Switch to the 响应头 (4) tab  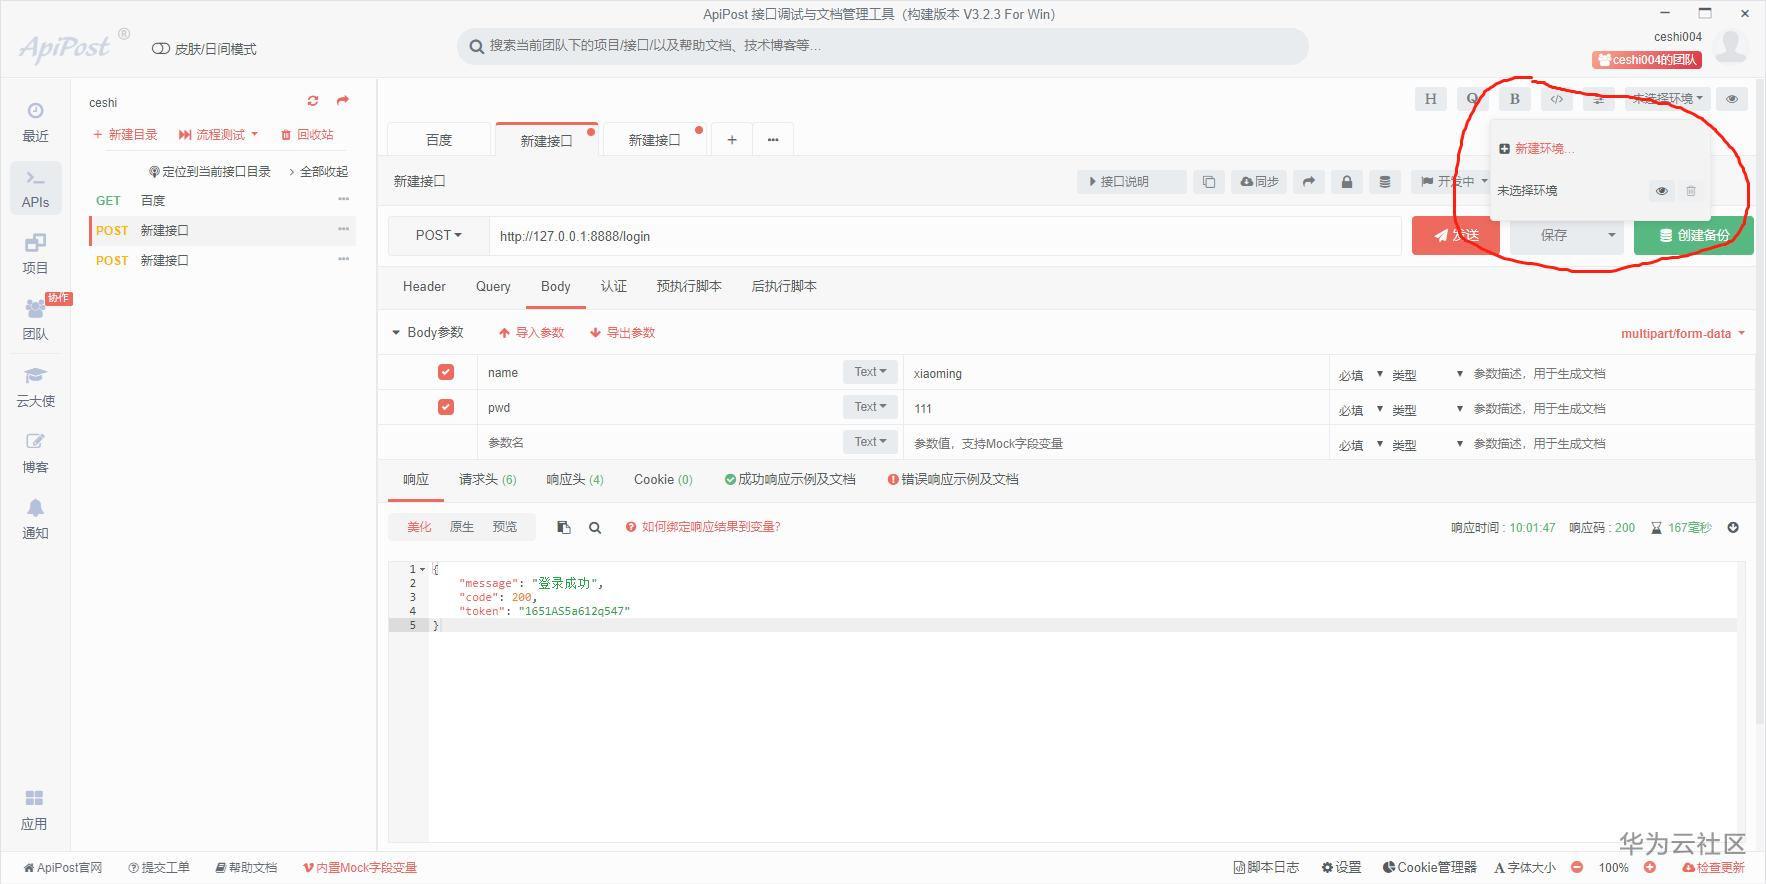pyautogui.click(x=575, y=479)
